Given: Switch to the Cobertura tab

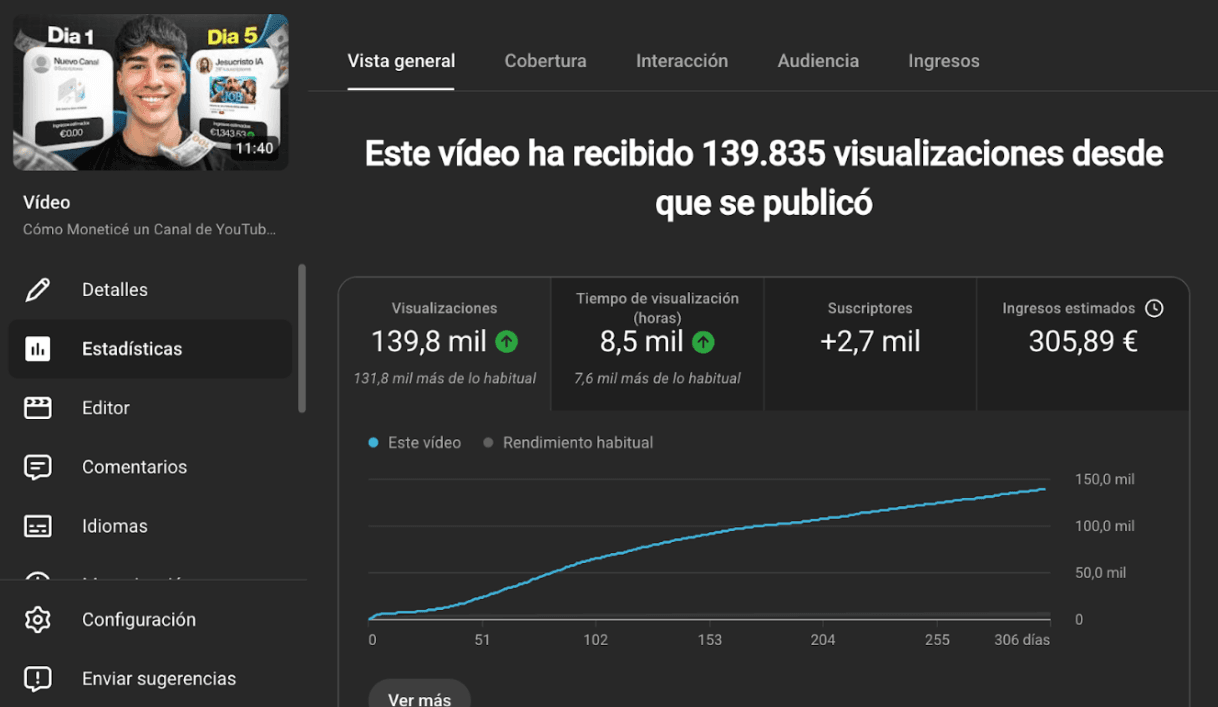Looking at the screenshot, I should pyautogui.click(x=545, y=61).
